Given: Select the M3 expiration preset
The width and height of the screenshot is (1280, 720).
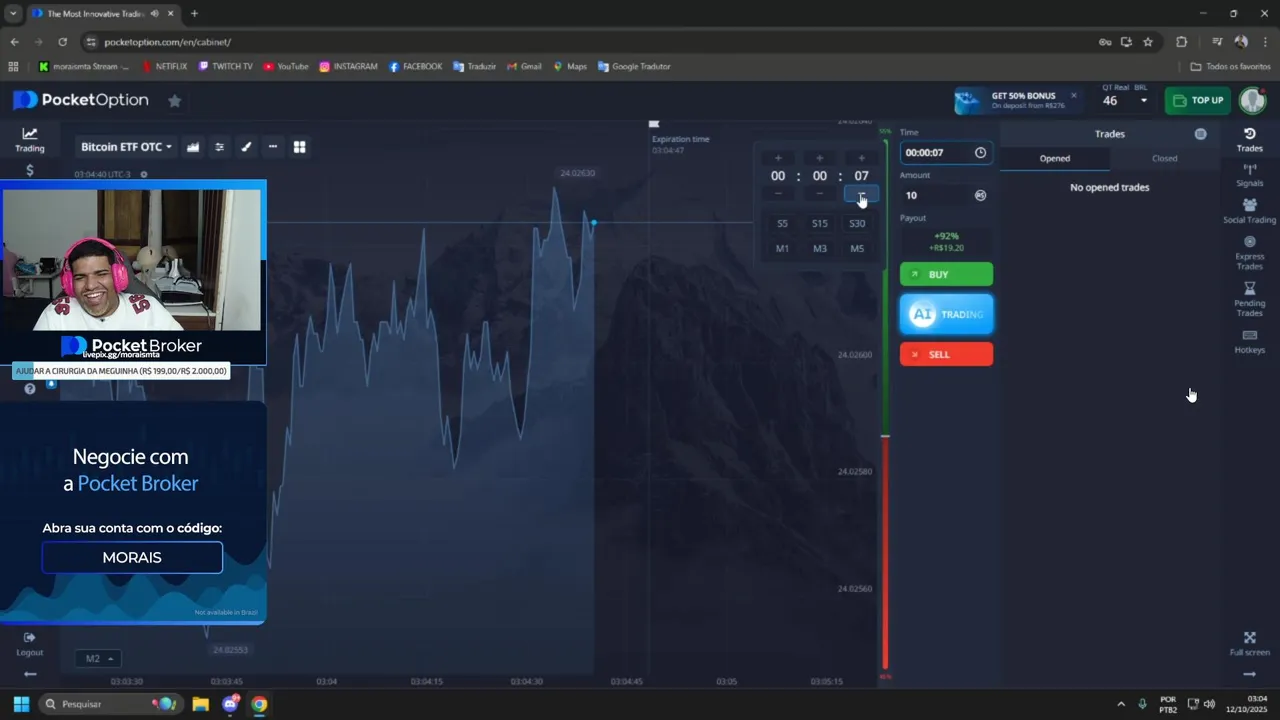Looking at the screenshot, I should point(820,249).
